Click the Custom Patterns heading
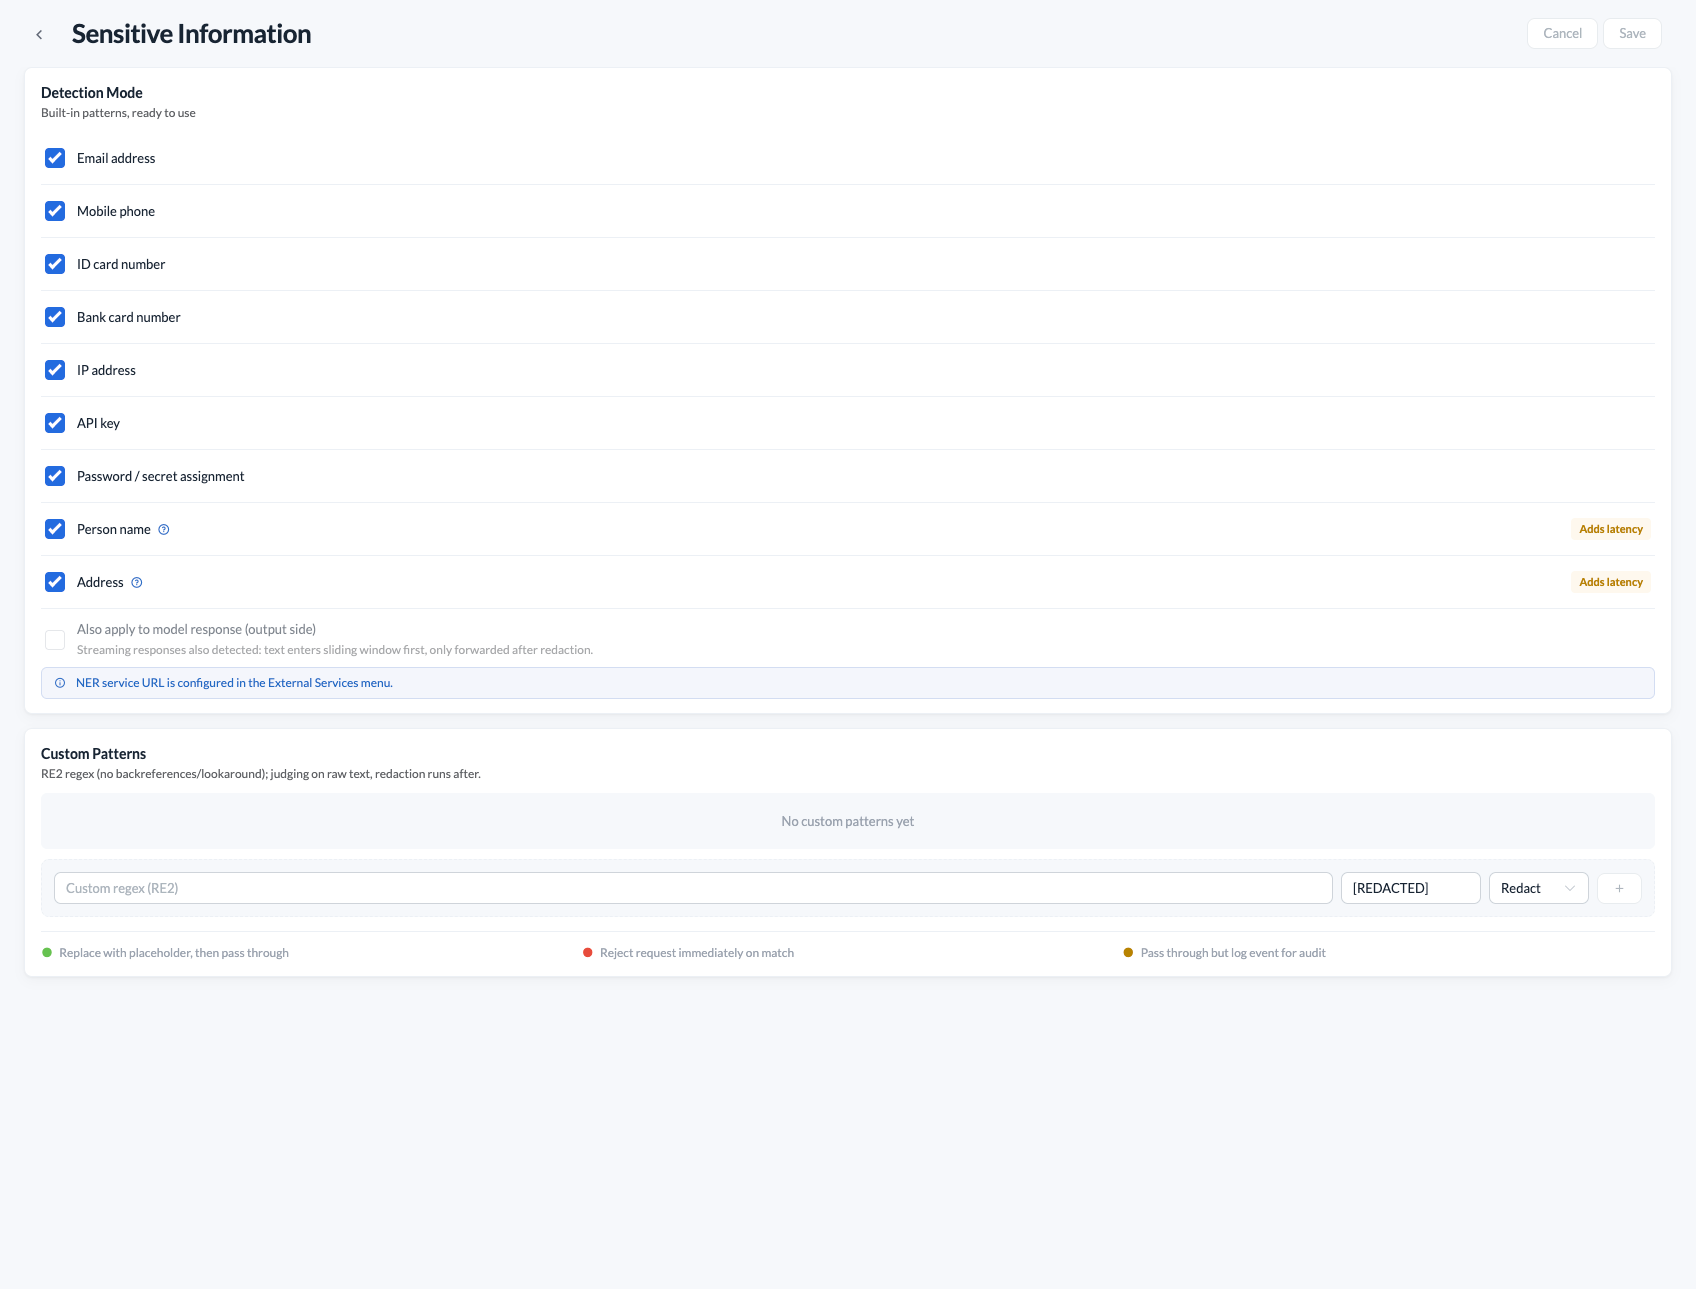This screenshot has width=1696, height=1289. click(93, 754)
